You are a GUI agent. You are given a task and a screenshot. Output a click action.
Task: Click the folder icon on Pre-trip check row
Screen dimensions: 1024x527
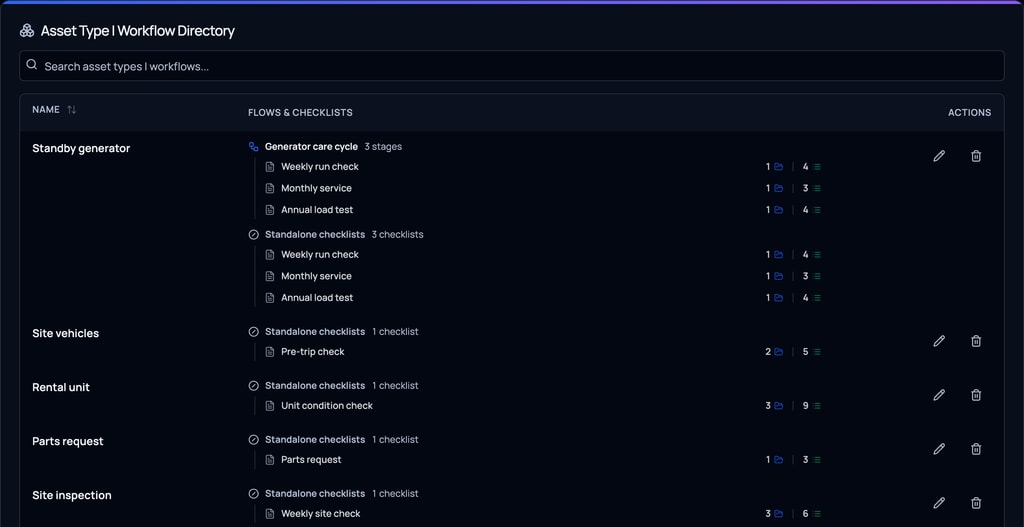point(778,352)
